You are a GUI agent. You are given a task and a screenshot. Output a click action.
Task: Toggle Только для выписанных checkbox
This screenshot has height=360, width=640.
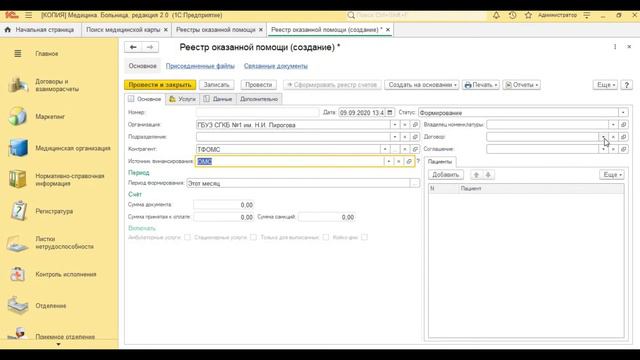(326, 237)
